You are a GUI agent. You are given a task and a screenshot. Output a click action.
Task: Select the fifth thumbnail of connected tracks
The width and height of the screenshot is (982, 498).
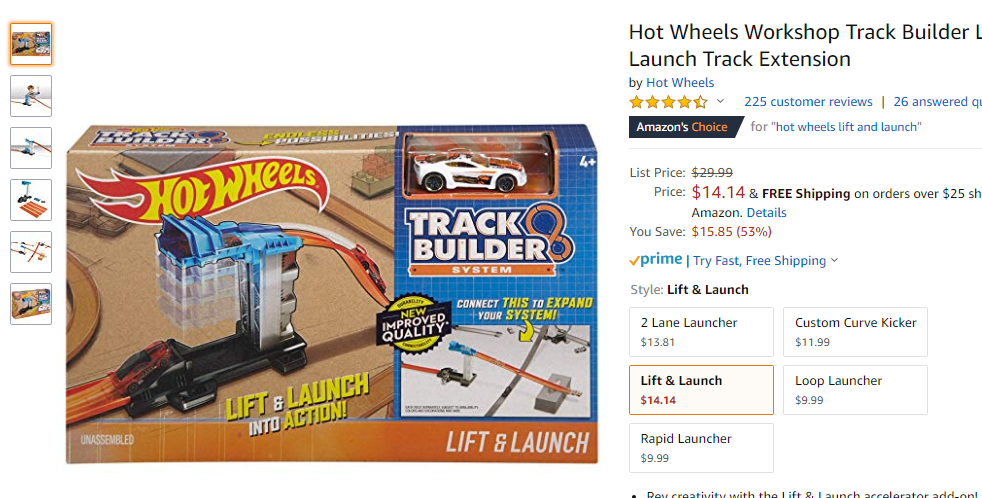31,252
